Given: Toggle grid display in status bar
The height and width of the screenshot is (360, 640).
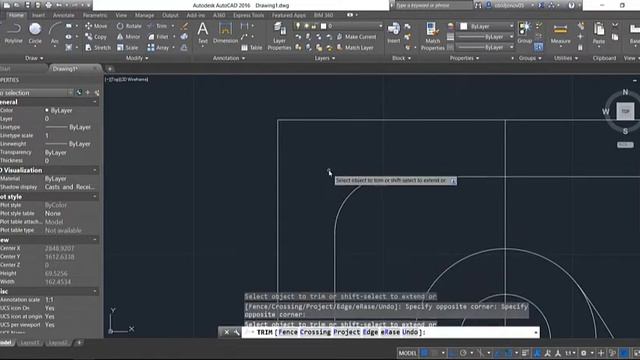Looking at the screenshot, I should [x=424, y=353].
